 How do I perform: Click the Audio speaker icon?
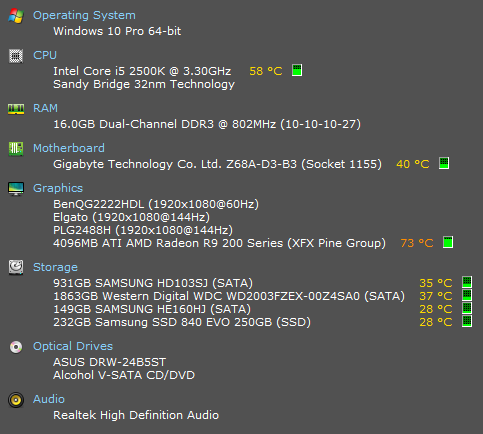[x=16, y=400]
